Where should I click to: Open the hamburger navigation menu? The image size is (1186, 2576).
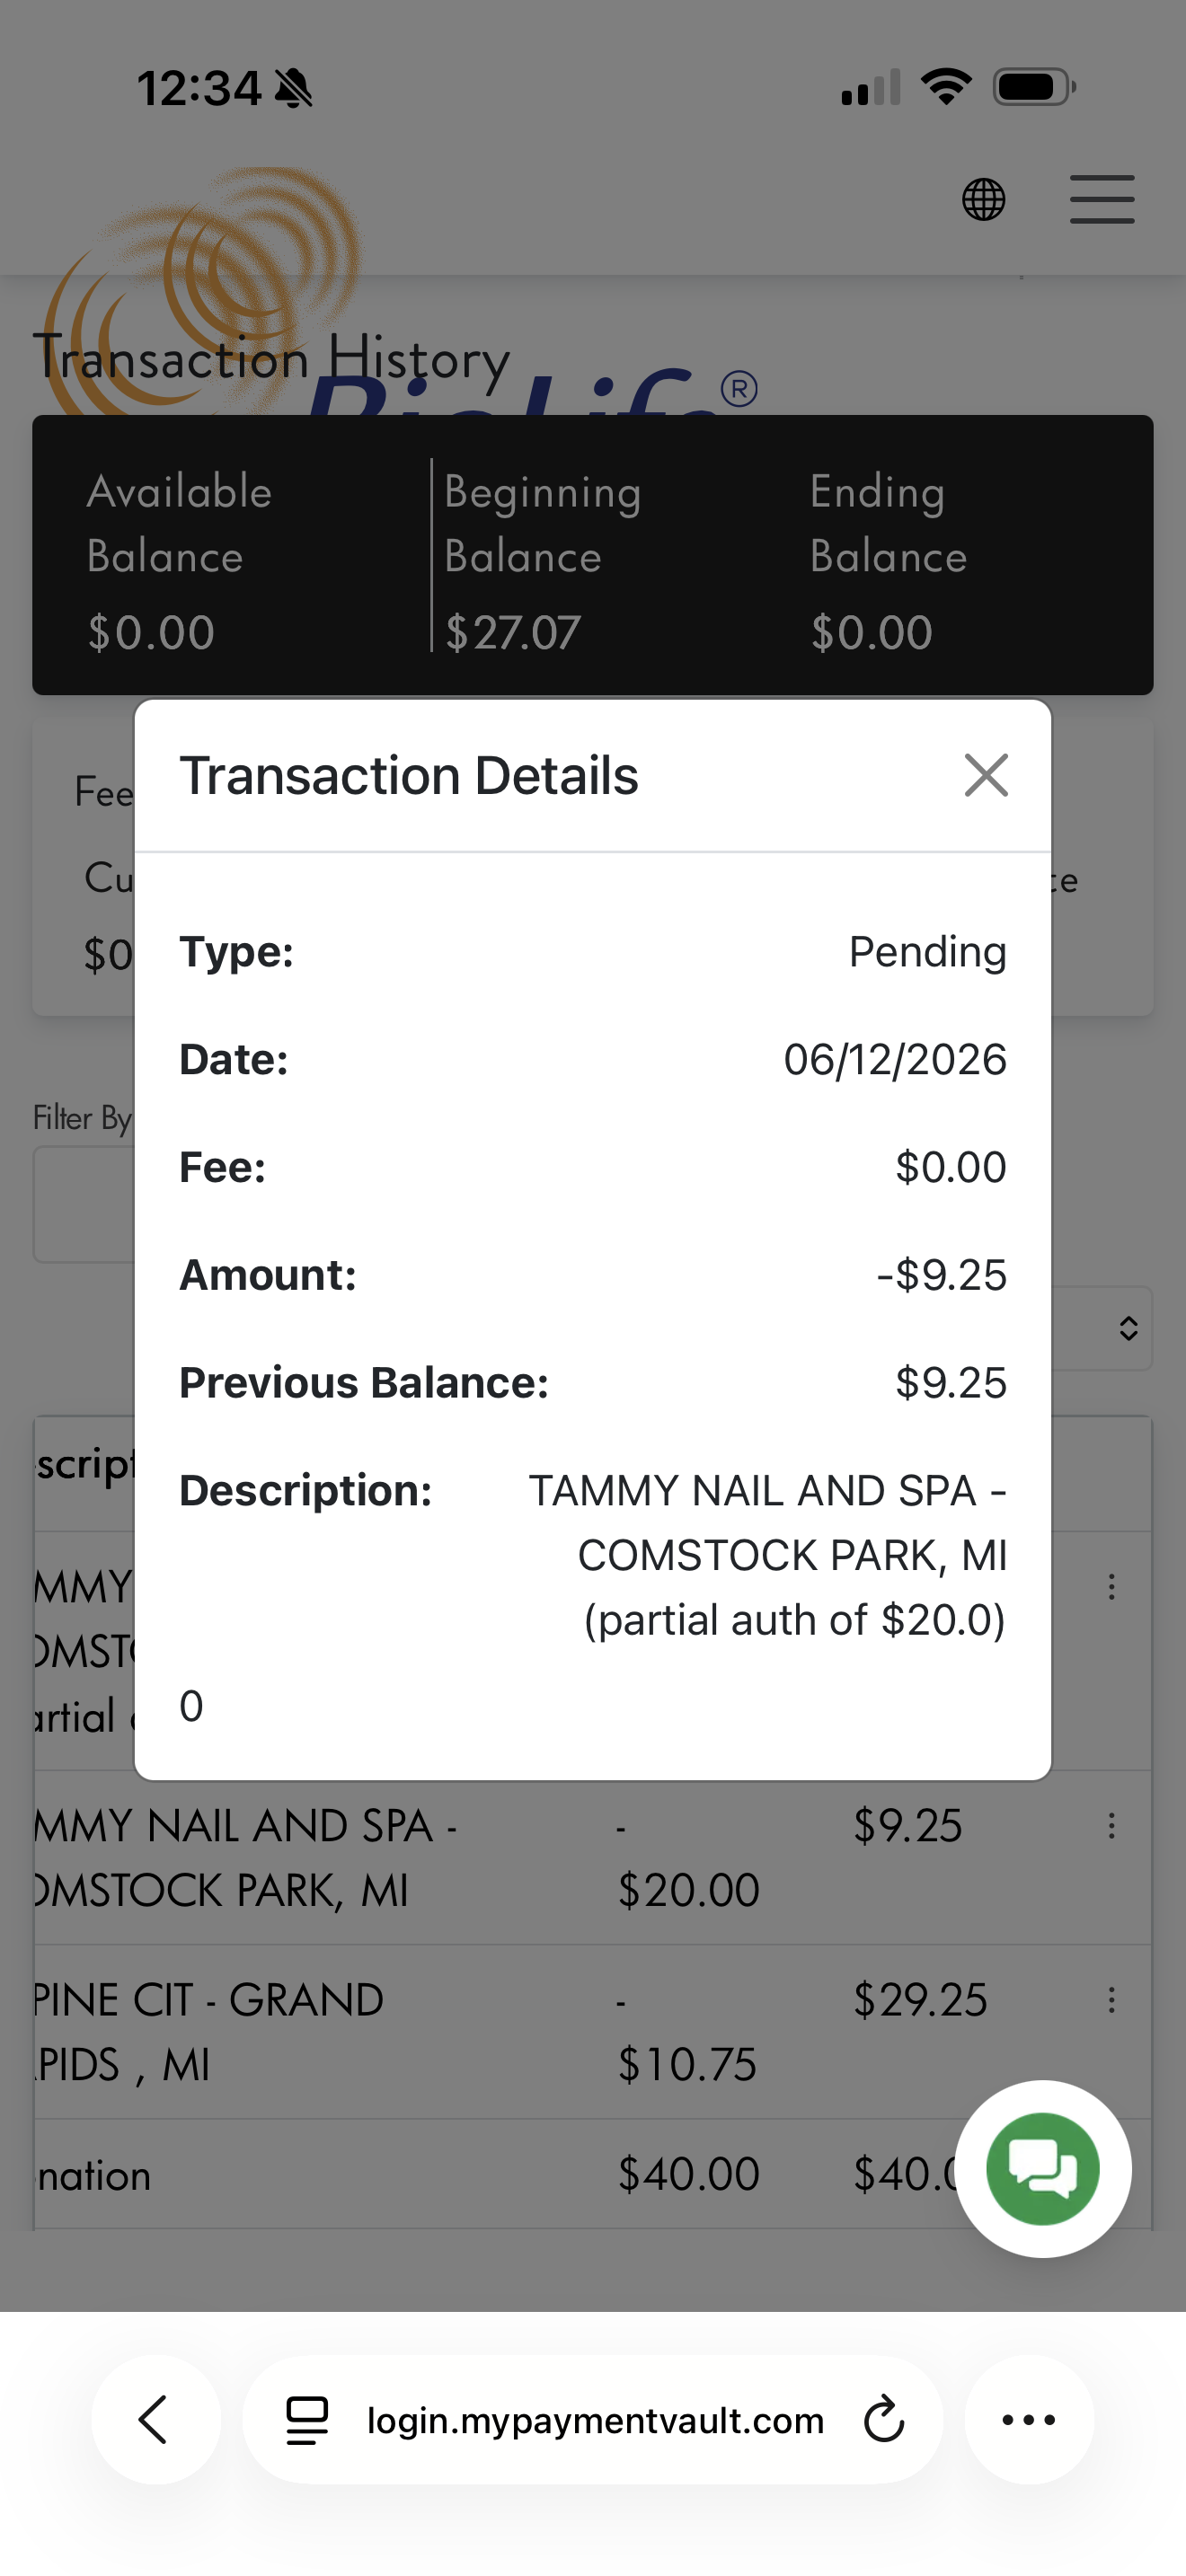tap(1102, 199)
